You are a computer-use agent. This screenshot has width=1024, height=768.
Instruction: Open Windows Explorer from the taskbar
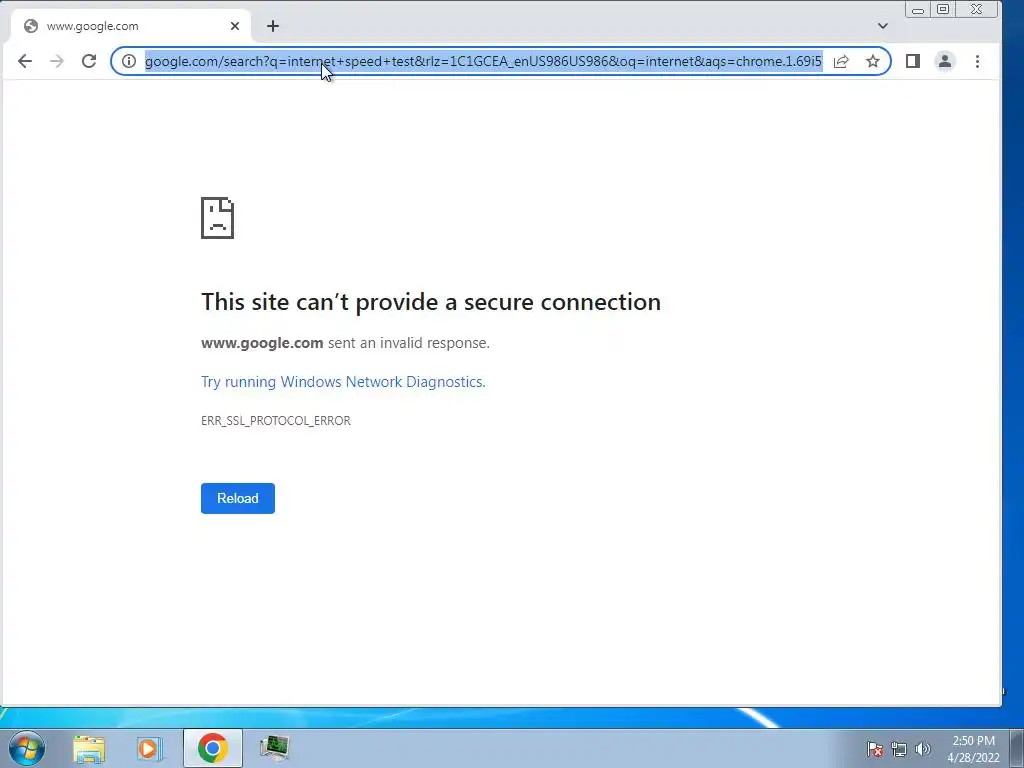click(x=89, y=748)
